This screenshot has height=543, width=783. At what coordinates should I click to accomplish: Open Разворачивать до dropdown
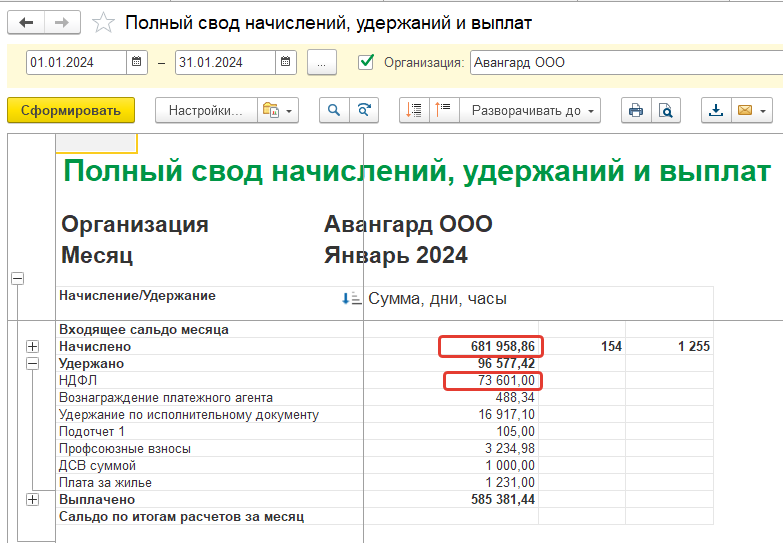(530, 110)
